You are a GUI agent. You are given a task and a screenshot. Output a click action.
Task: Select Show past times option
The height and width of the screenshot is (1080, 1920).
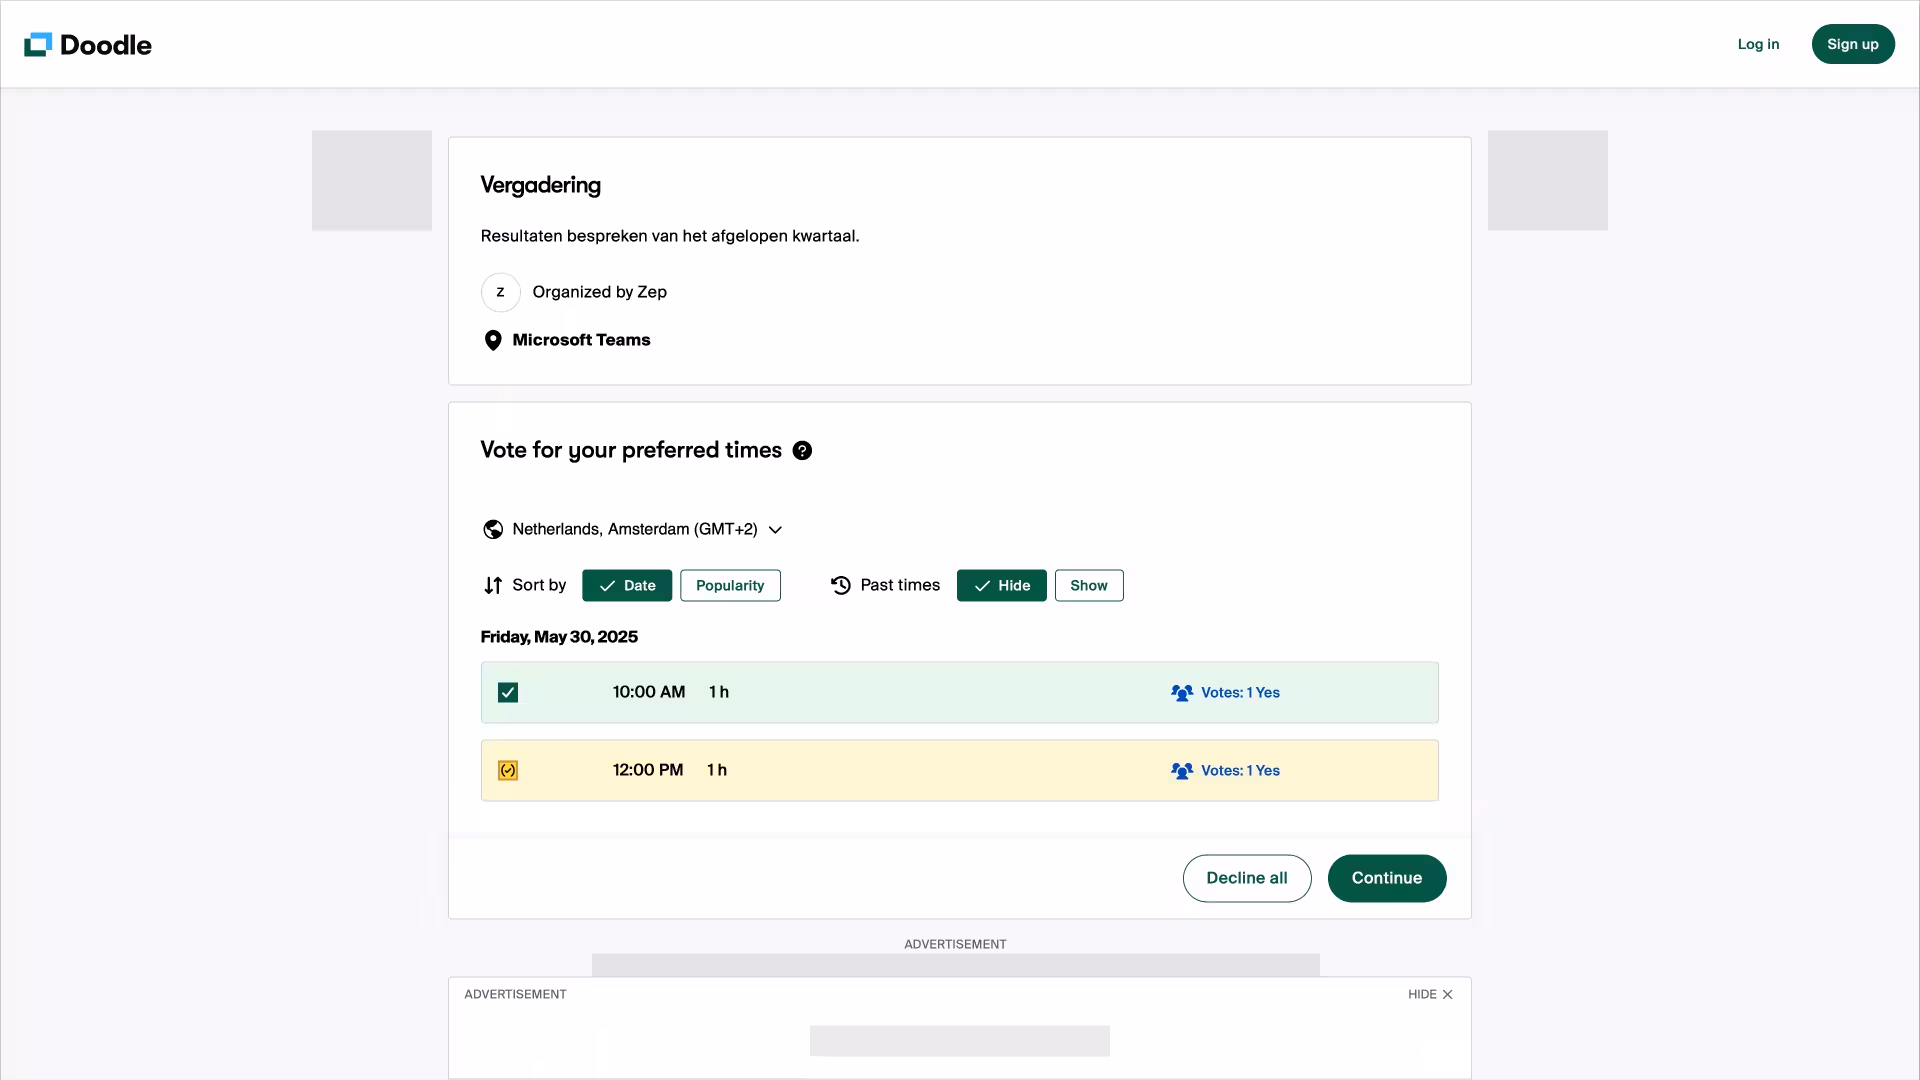tap(1089, 585)
